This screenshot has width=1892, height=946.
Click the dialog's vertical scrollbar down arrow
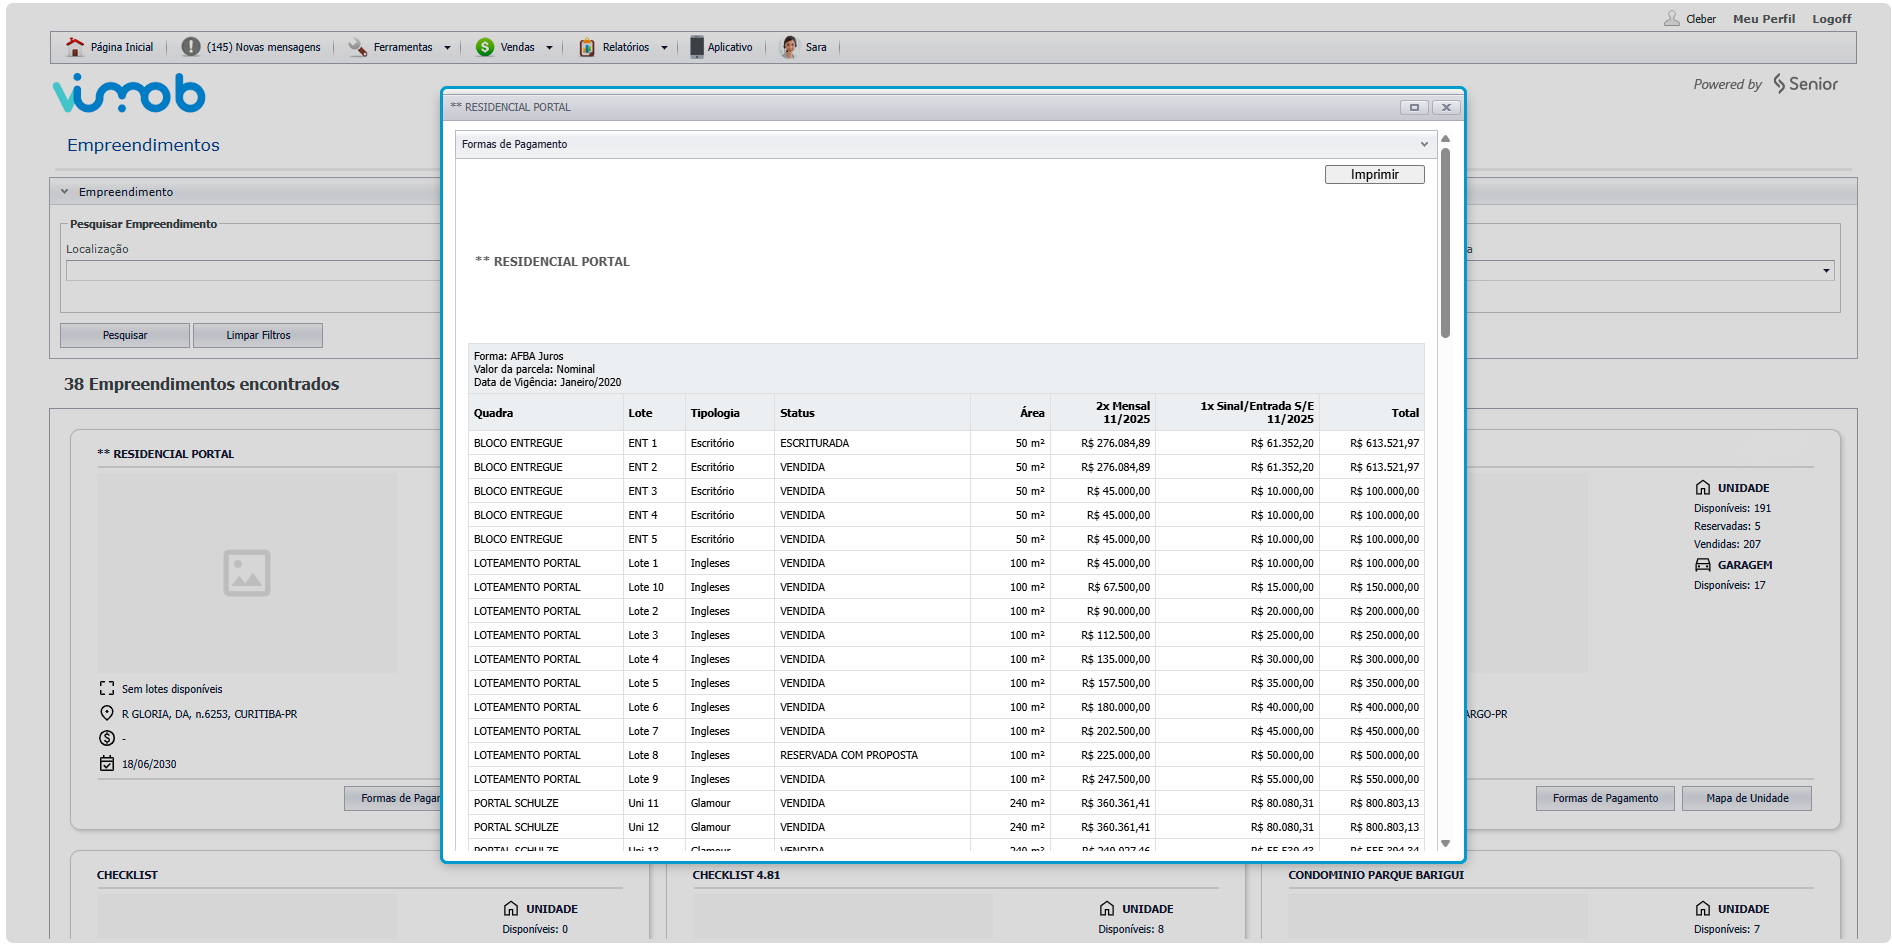(1445, 844)
